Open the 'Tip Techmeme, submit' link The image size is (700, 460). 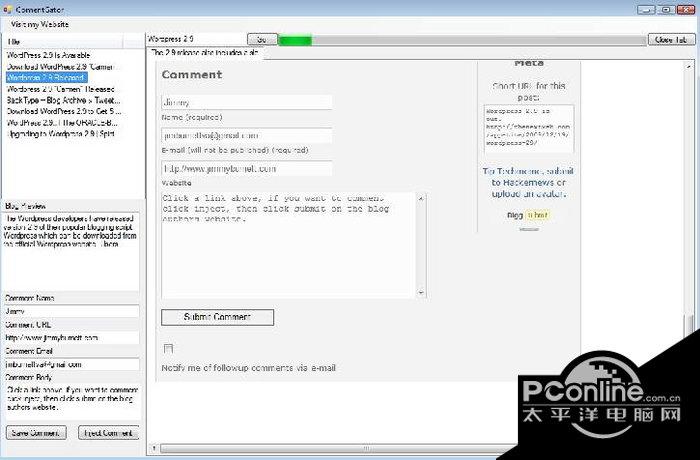click(x=528, y=171)
